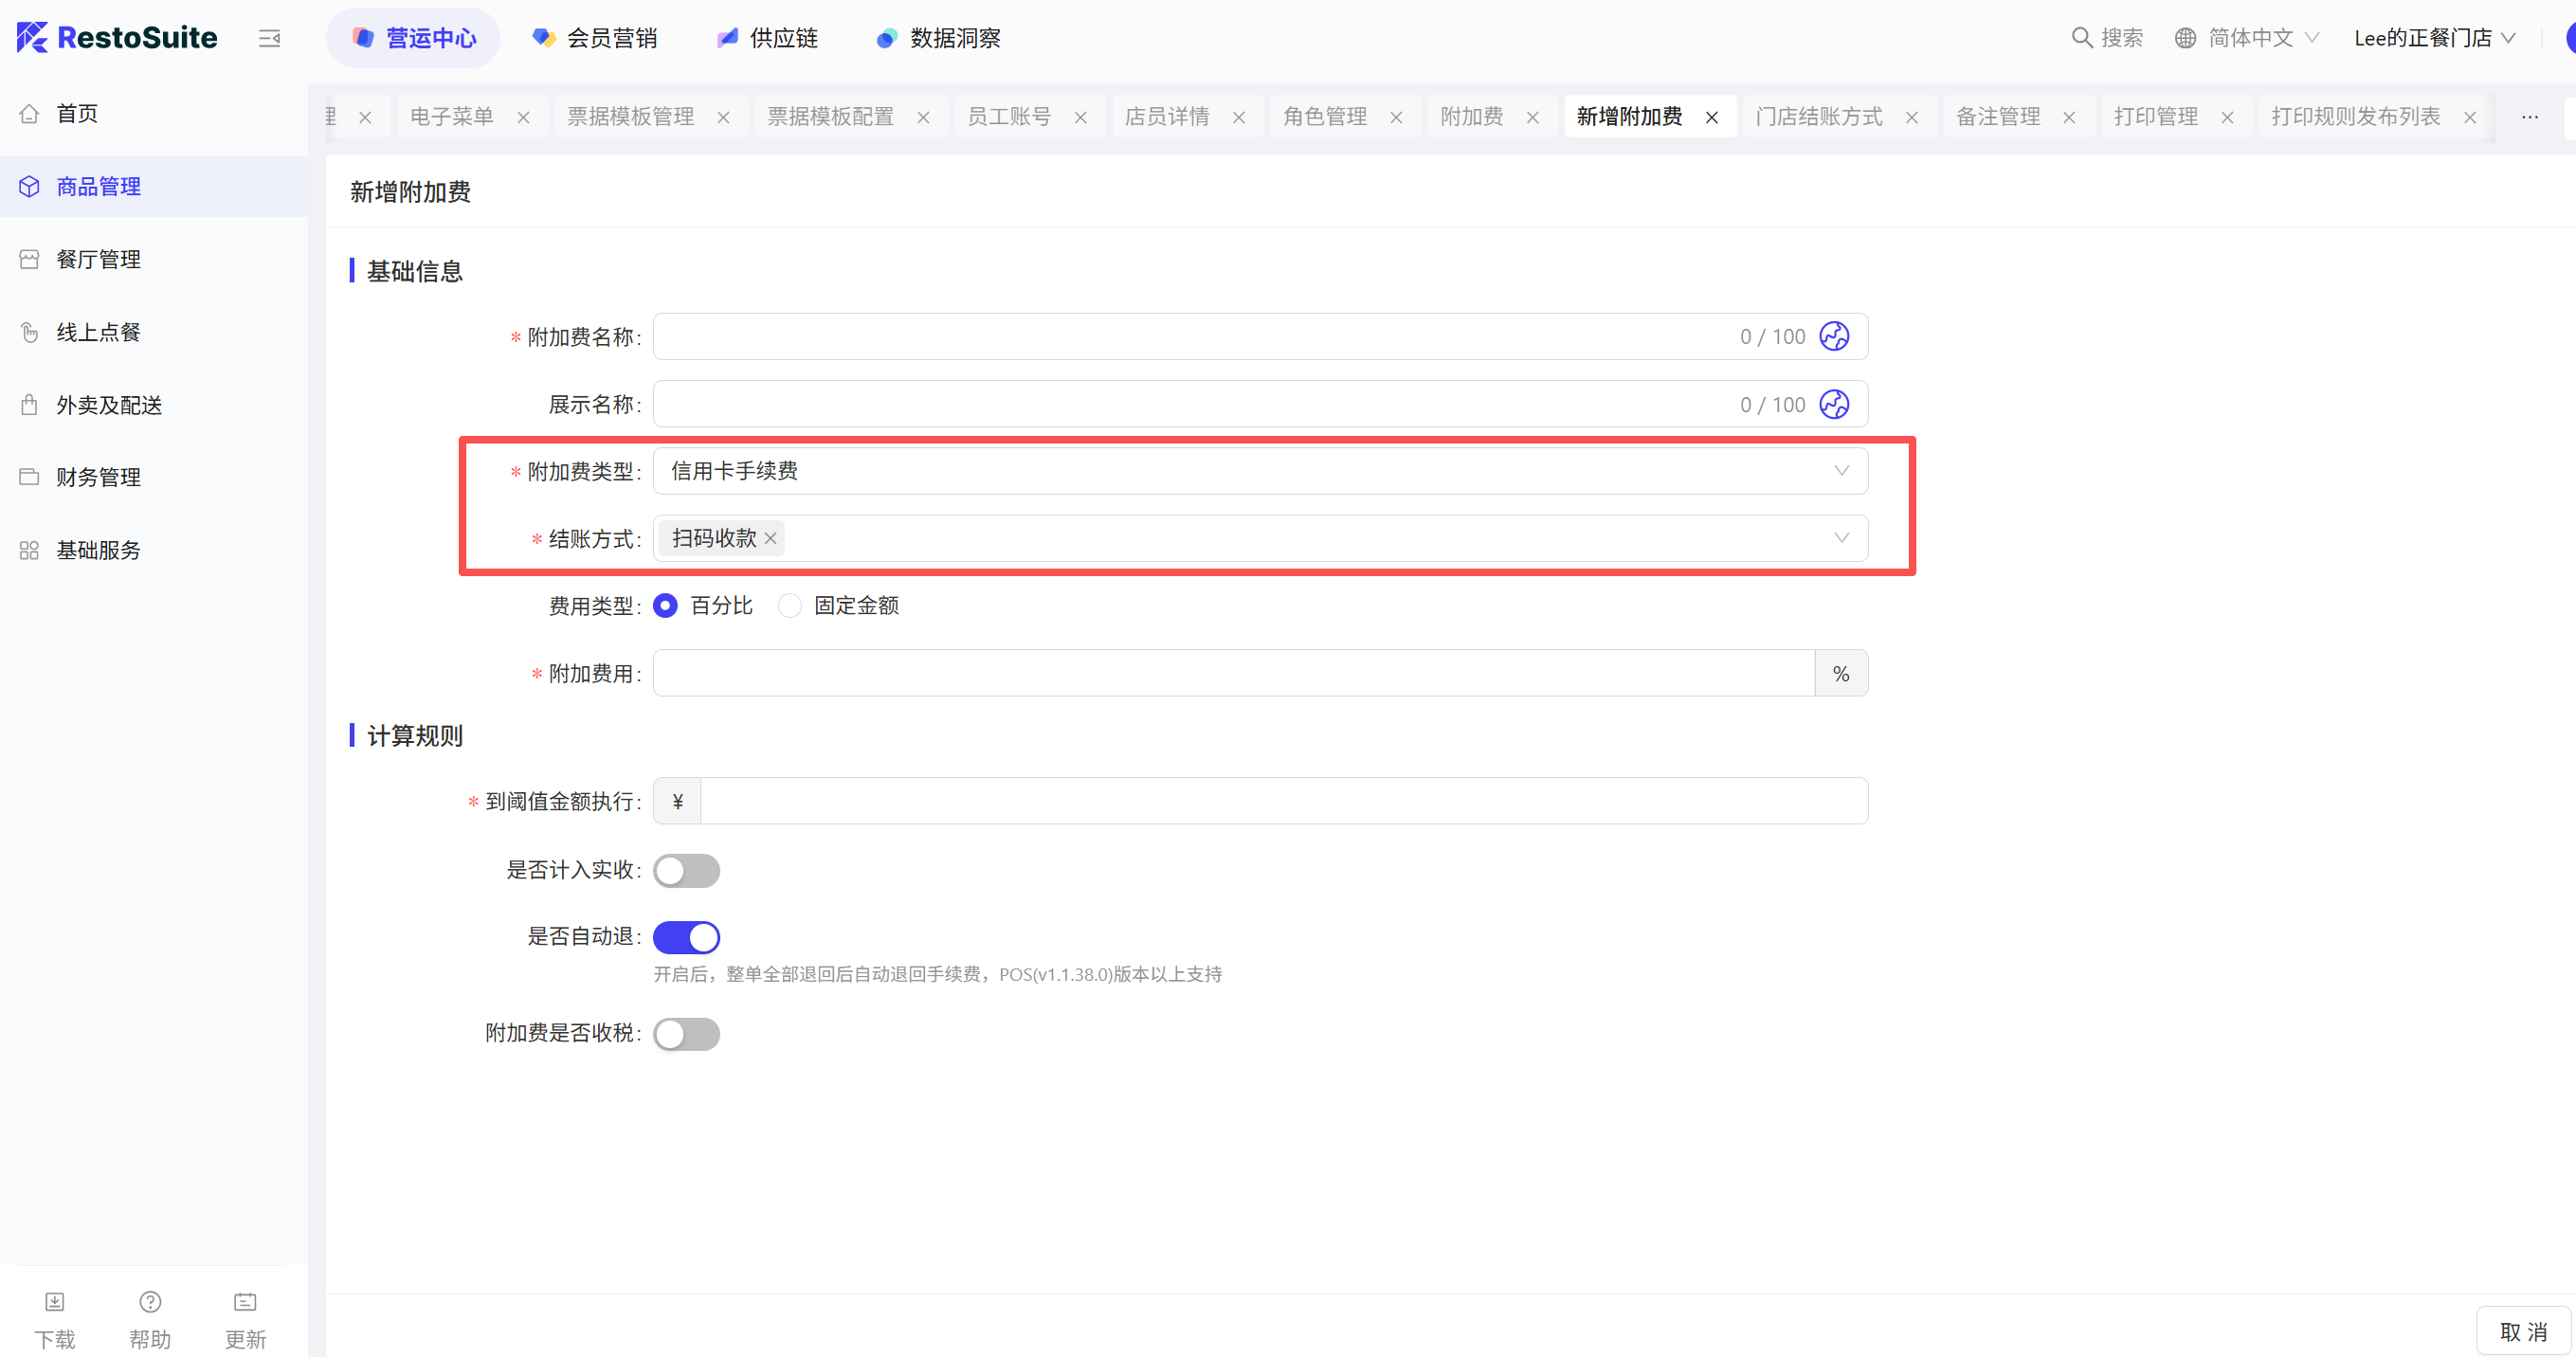Select the 固定金额 radio option
The height and width of the screenshot is (1357, 2576).
(x=790, y=606)
